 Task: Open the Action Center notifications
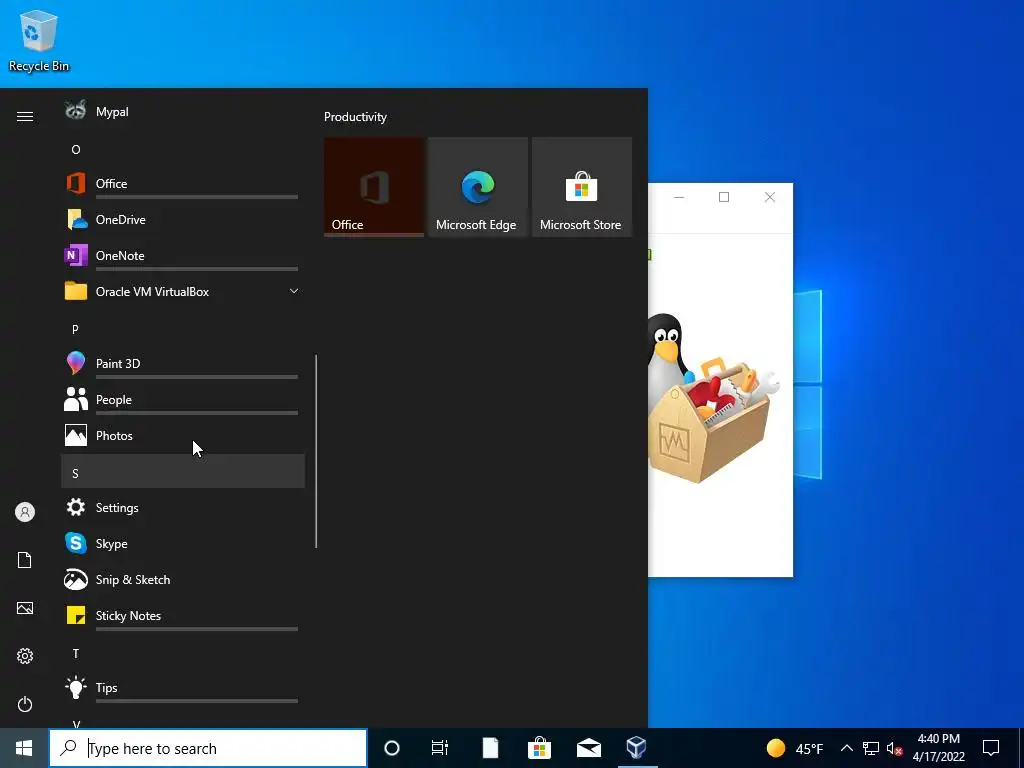[x=991, y=748]
